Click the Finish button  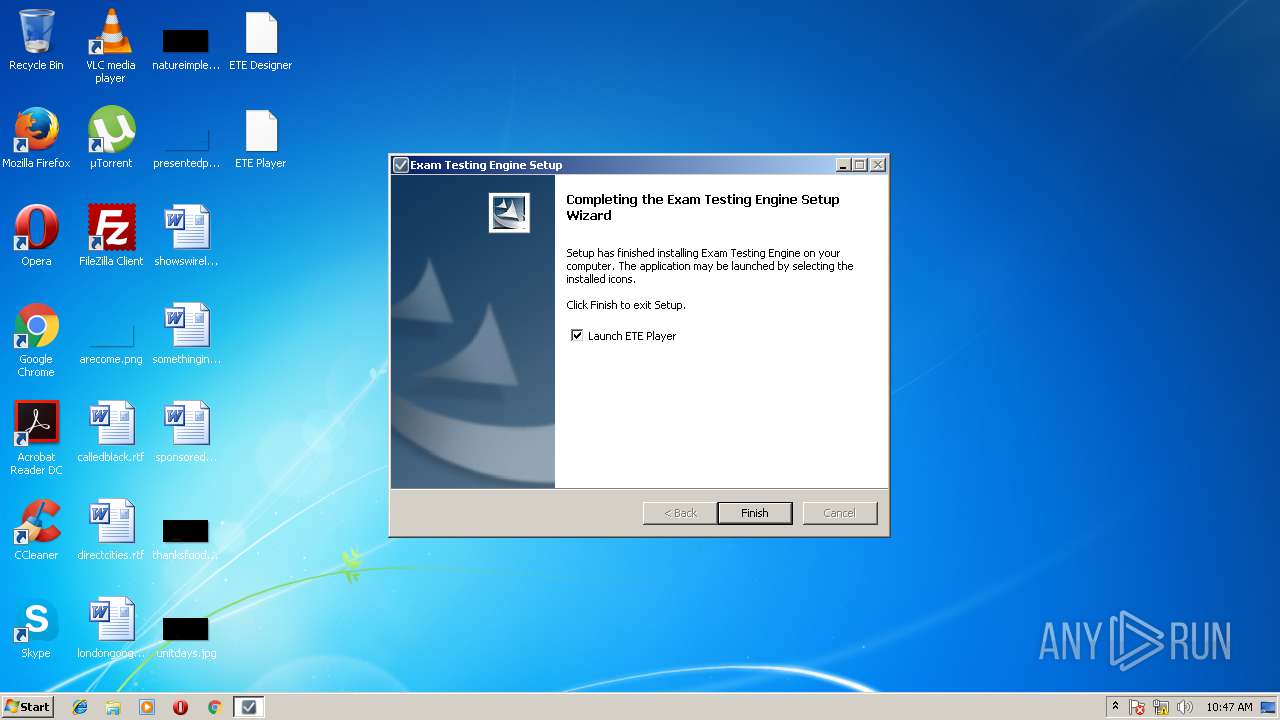click(x=755, y=513)
